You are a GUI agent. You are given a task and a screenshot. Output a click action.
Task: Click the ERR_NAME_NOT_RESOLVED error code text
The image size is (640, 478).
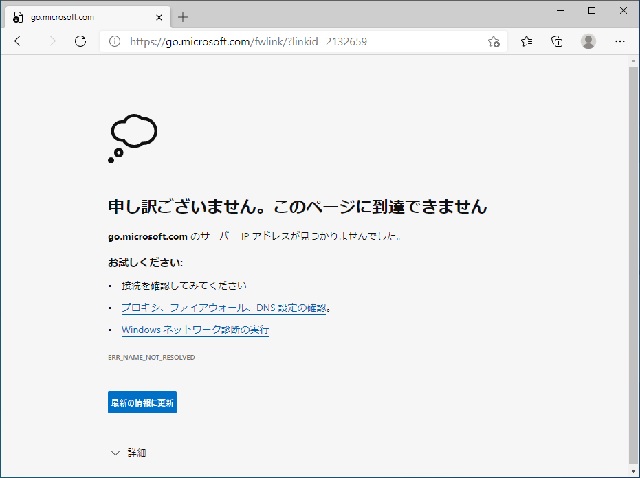[151, 358]
